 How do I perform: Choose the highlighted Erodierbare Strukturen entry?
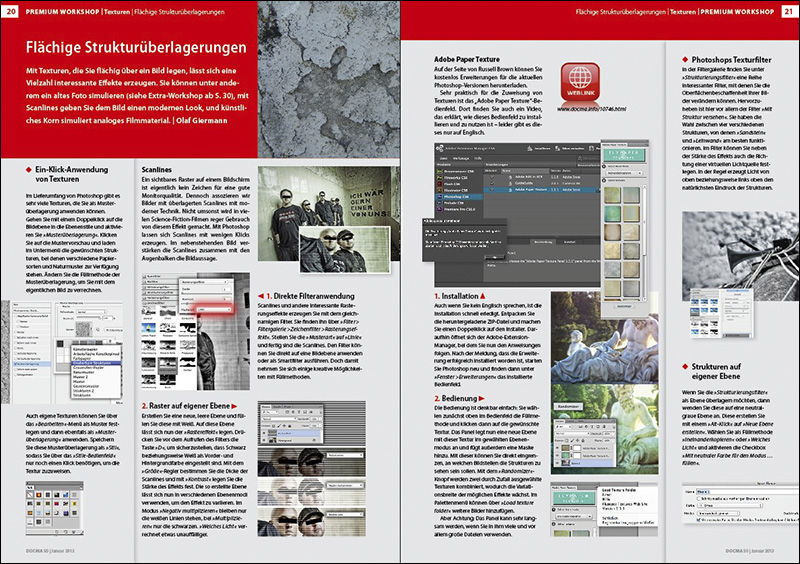click(x=96, y=363)
